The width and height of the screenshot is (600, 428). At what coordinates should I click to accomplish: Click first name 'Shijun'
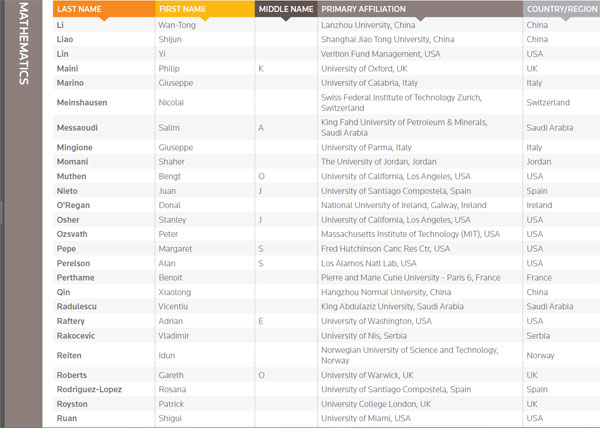click(x=170, y=39)
